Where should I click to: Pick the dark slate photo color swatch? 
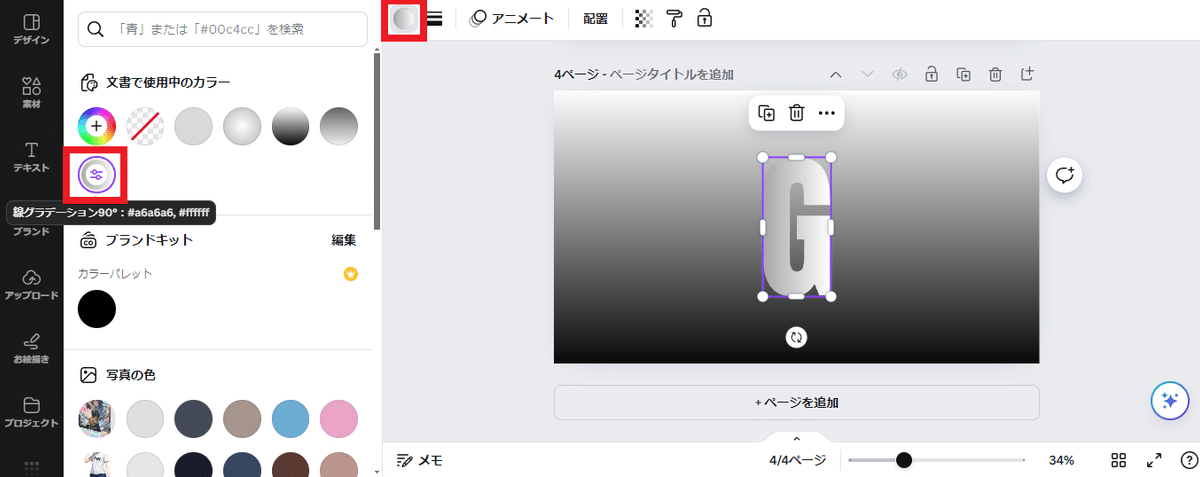(x=194, y=418)
